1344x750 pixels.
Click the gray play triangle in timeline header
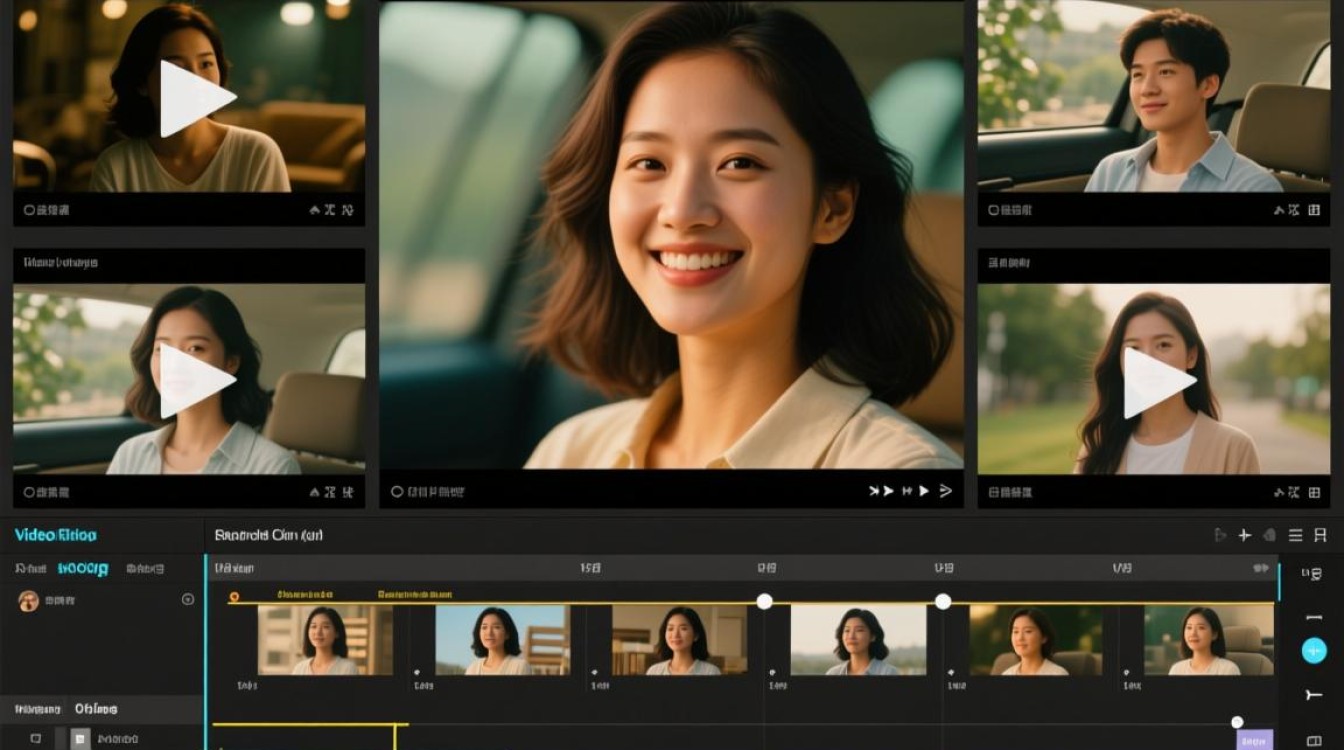click(1220, 535)
